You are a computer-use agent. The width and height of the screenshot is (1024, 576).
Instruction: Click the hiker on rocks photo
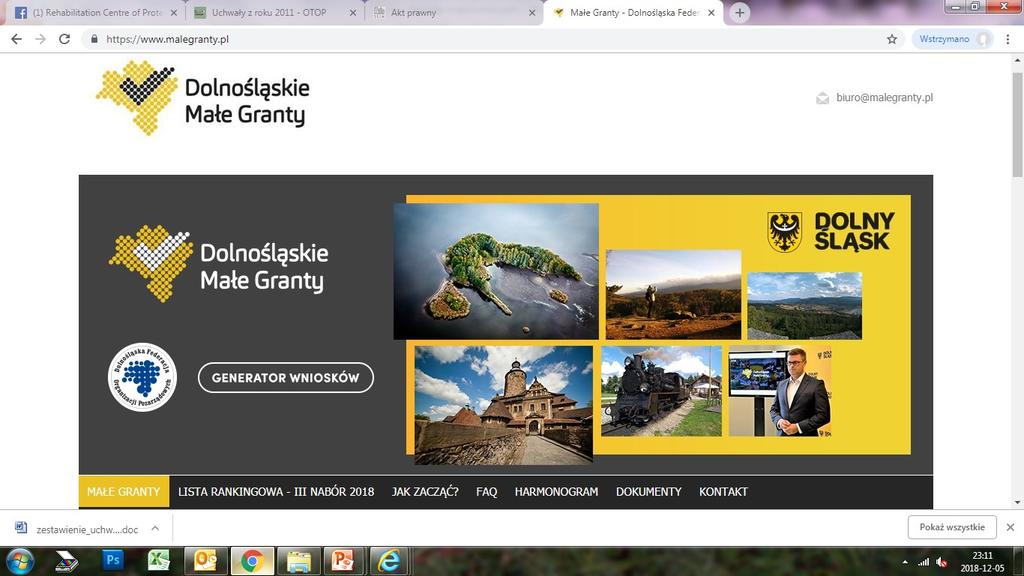pos(673,294)
